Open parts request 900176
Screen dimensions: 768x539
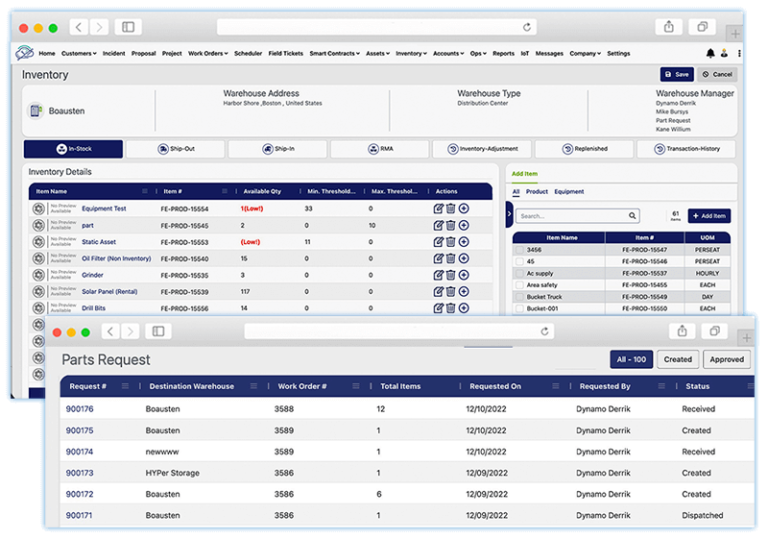click(79, 409)
